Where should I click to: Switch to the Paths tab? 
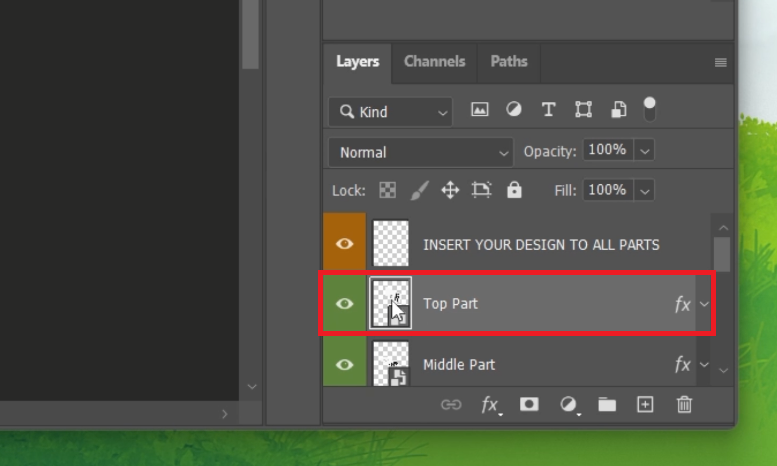(x=508, y=62)
